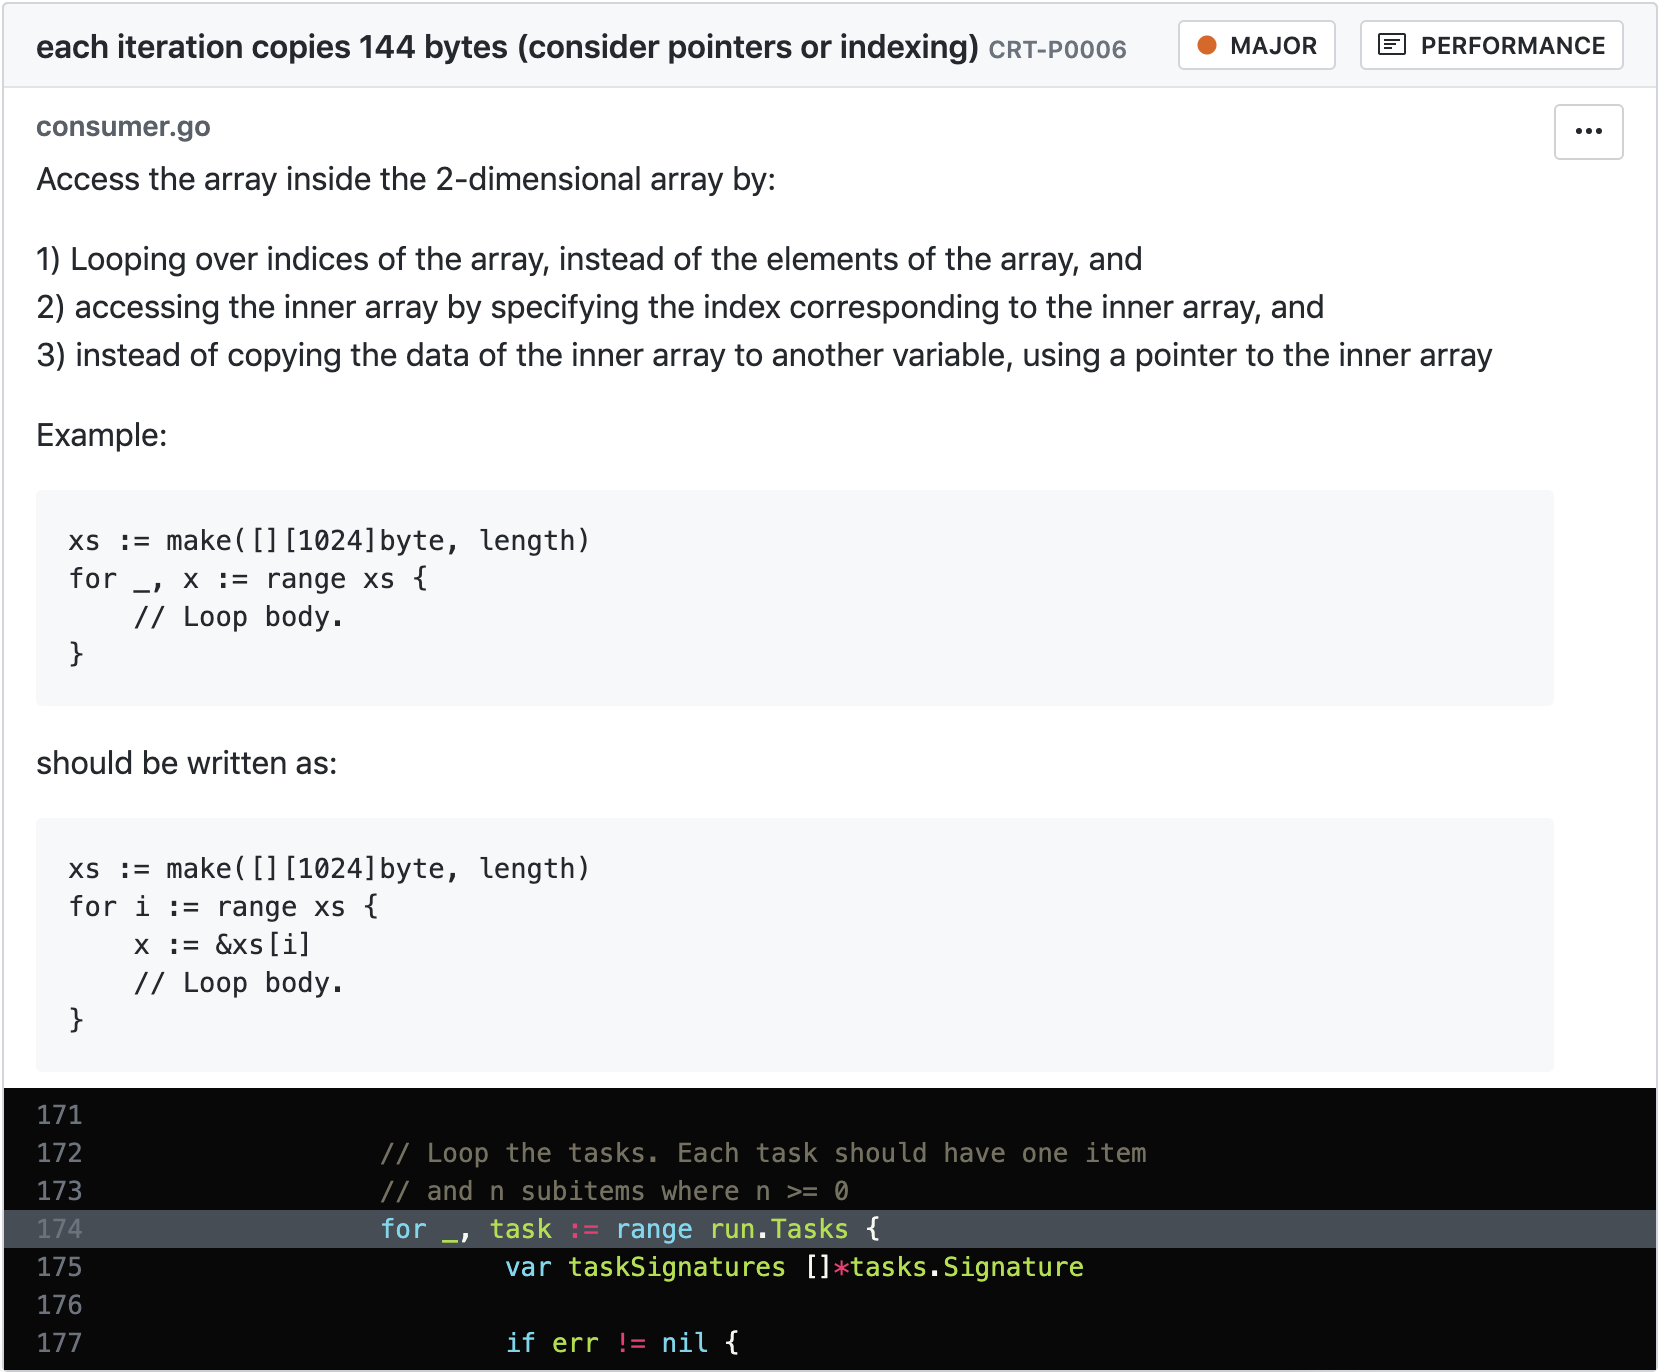Click the 'Loop the tasks' comment line
The width and height of the screenshot is (1658, 1372).
coord(762,1153)
